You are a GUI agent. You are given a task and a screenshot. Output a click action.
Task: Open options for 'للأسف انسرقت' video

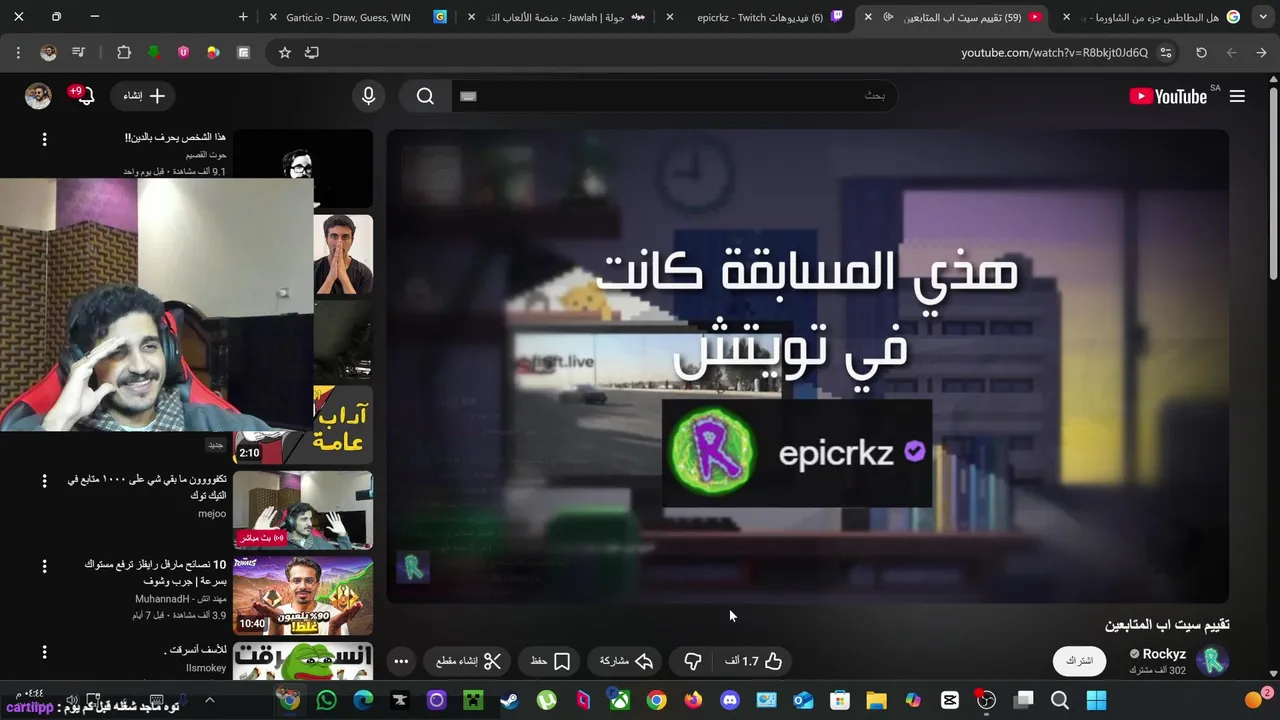[44, 652]
